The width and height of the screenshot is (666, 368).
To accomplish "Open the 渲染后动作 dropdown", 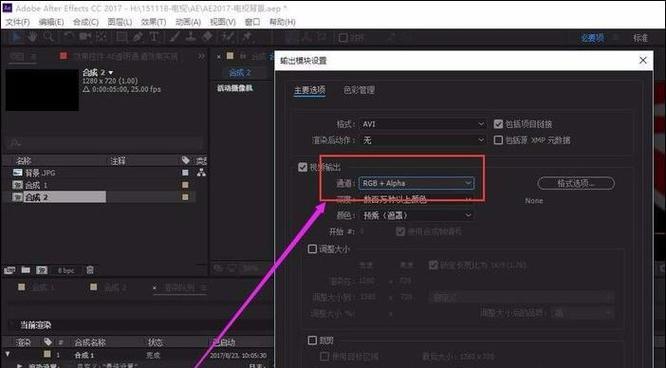I will 423,140.
